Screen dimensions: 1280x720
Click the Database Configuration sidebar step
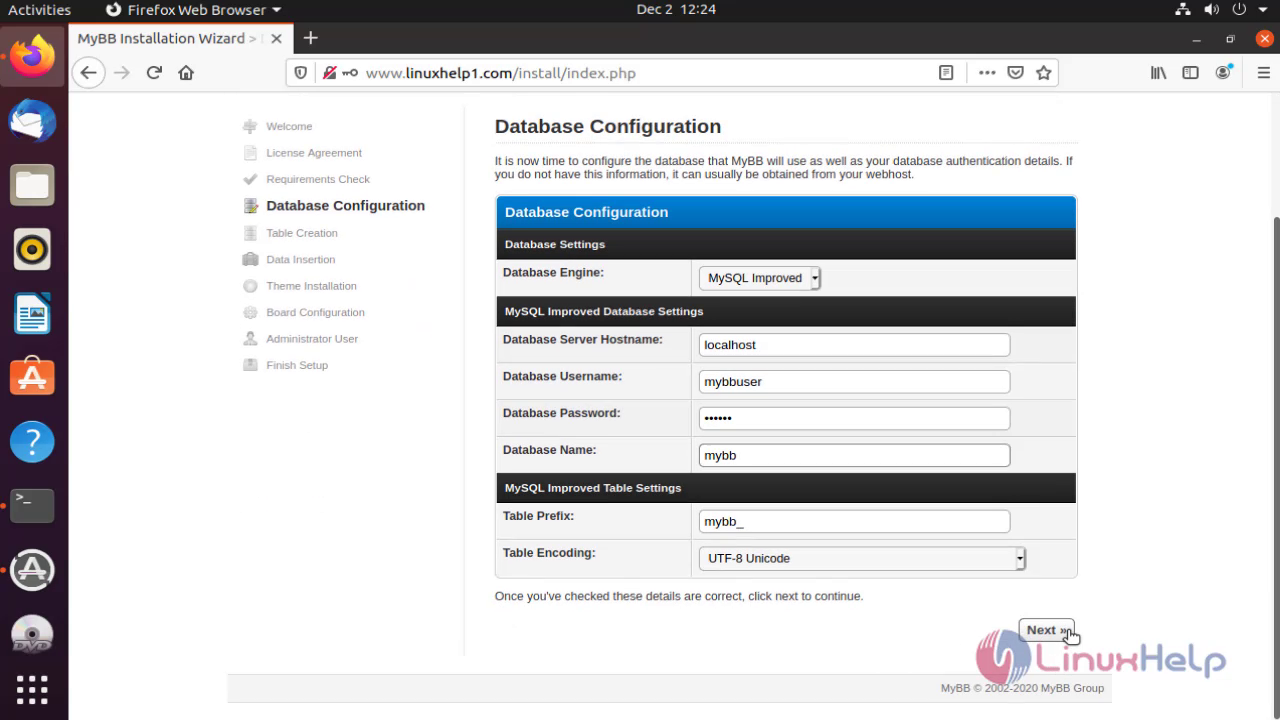345,206
